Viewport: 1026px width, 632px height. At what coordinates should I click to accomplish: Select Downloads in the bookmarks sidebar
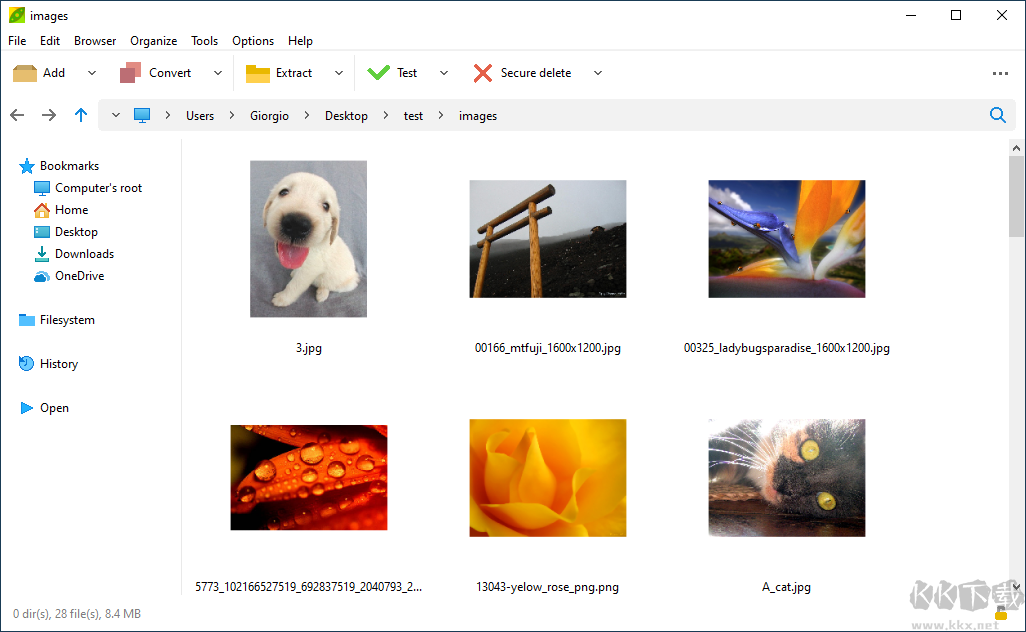84,254
